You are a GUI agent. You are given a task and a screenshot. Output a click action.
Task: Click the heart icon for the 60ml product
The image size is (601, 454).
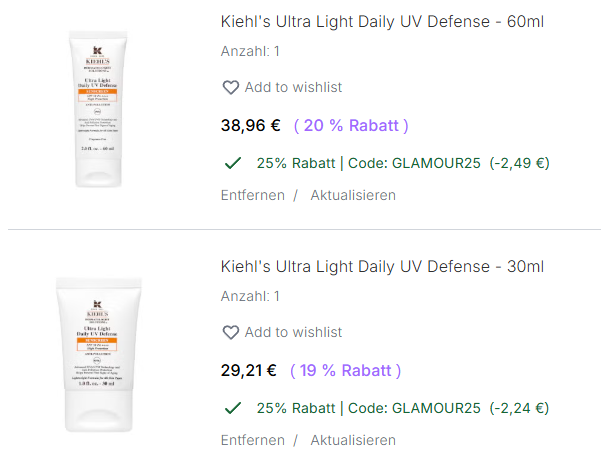(230, 88)
